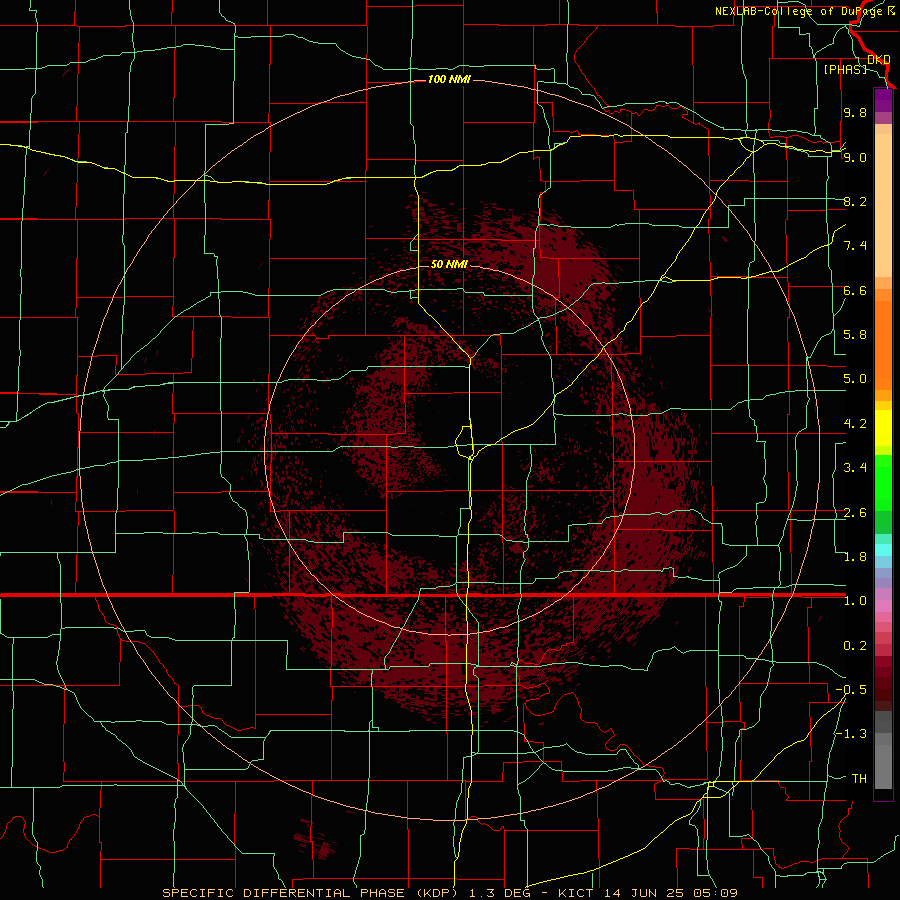Click the dark purple segment atop the color scale
This screenshot has width=900, height=900.
pos(883,100)
